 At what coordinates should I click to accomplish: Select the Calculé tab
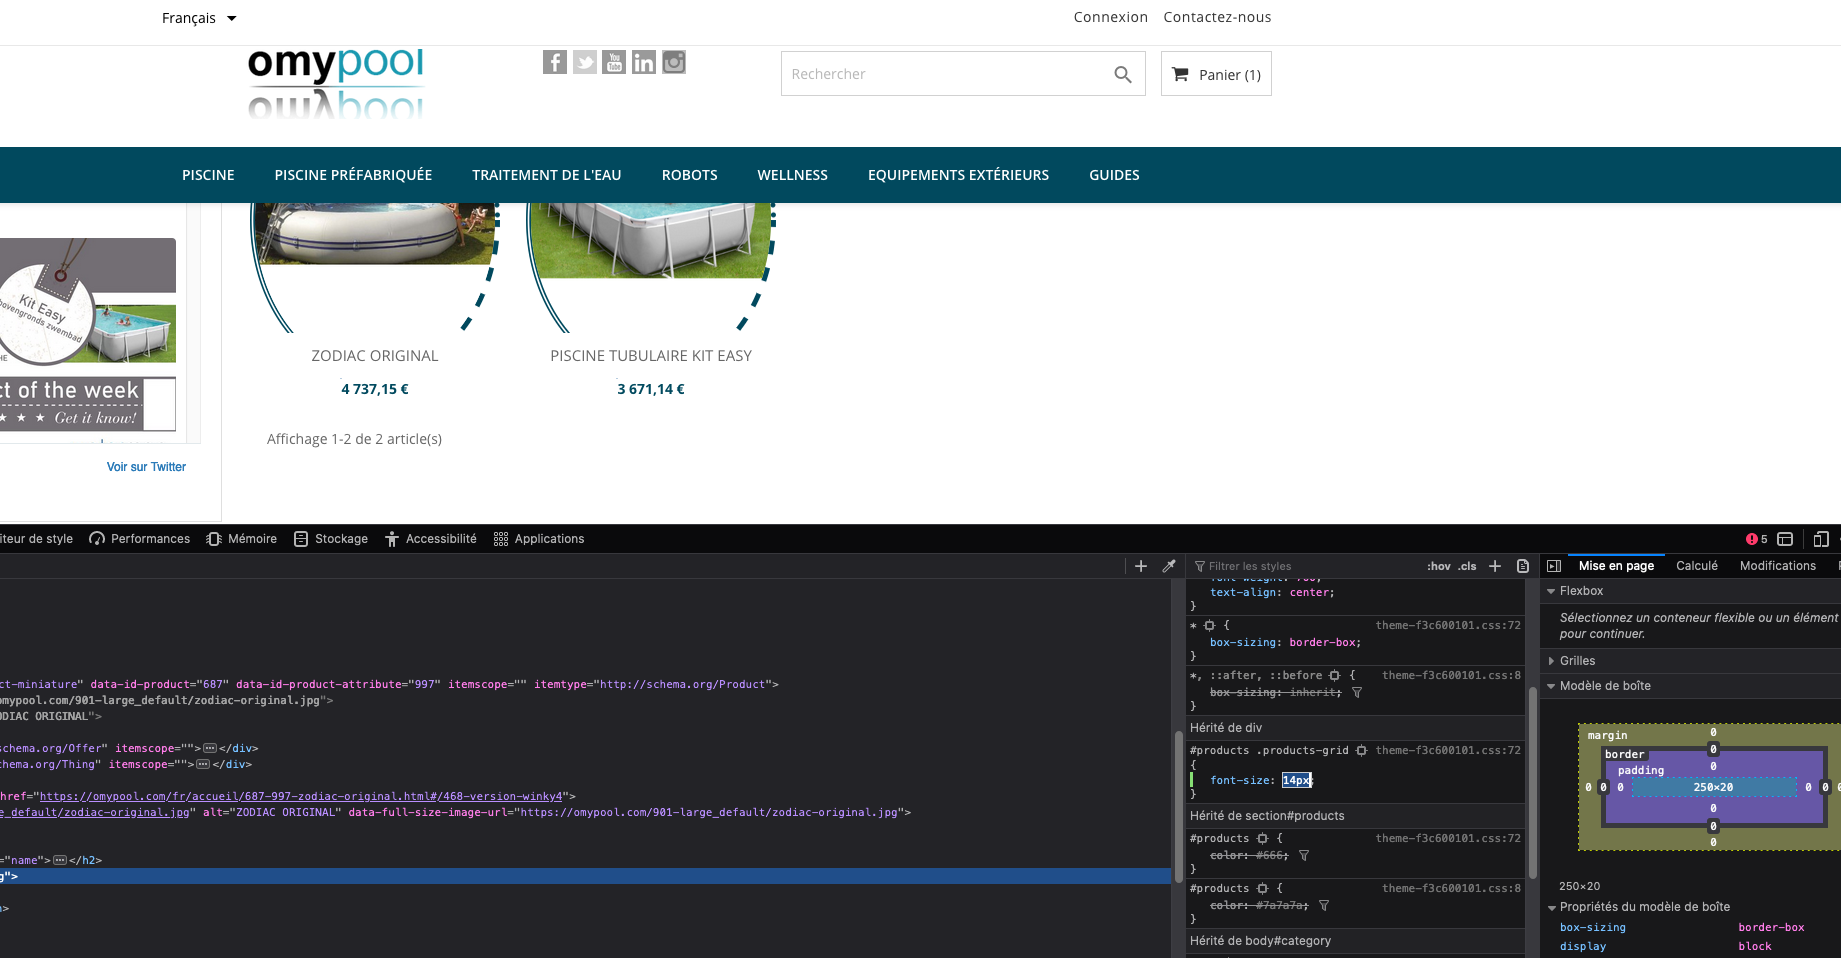[1697, 566]
